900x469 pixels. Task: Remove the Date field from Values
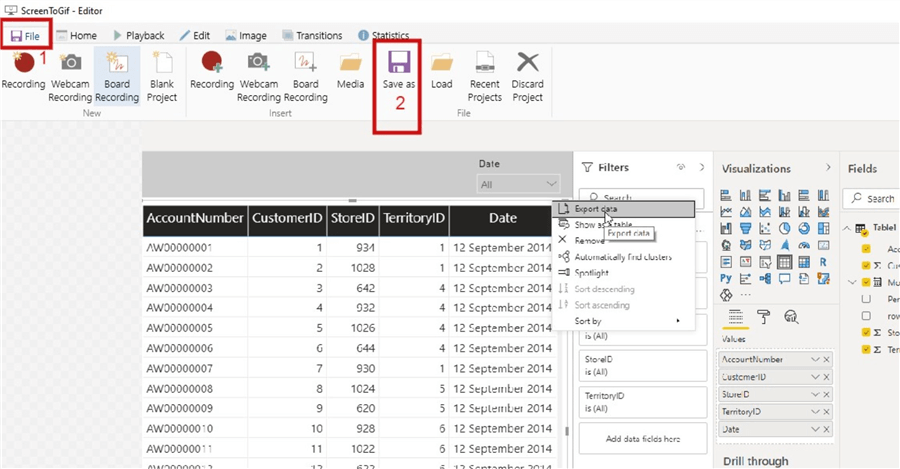coord(827,428)
